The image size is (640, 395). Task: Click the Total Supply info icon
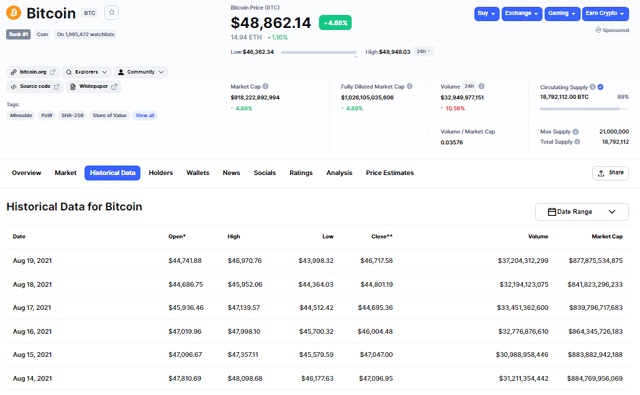click(x=577, y=142)
